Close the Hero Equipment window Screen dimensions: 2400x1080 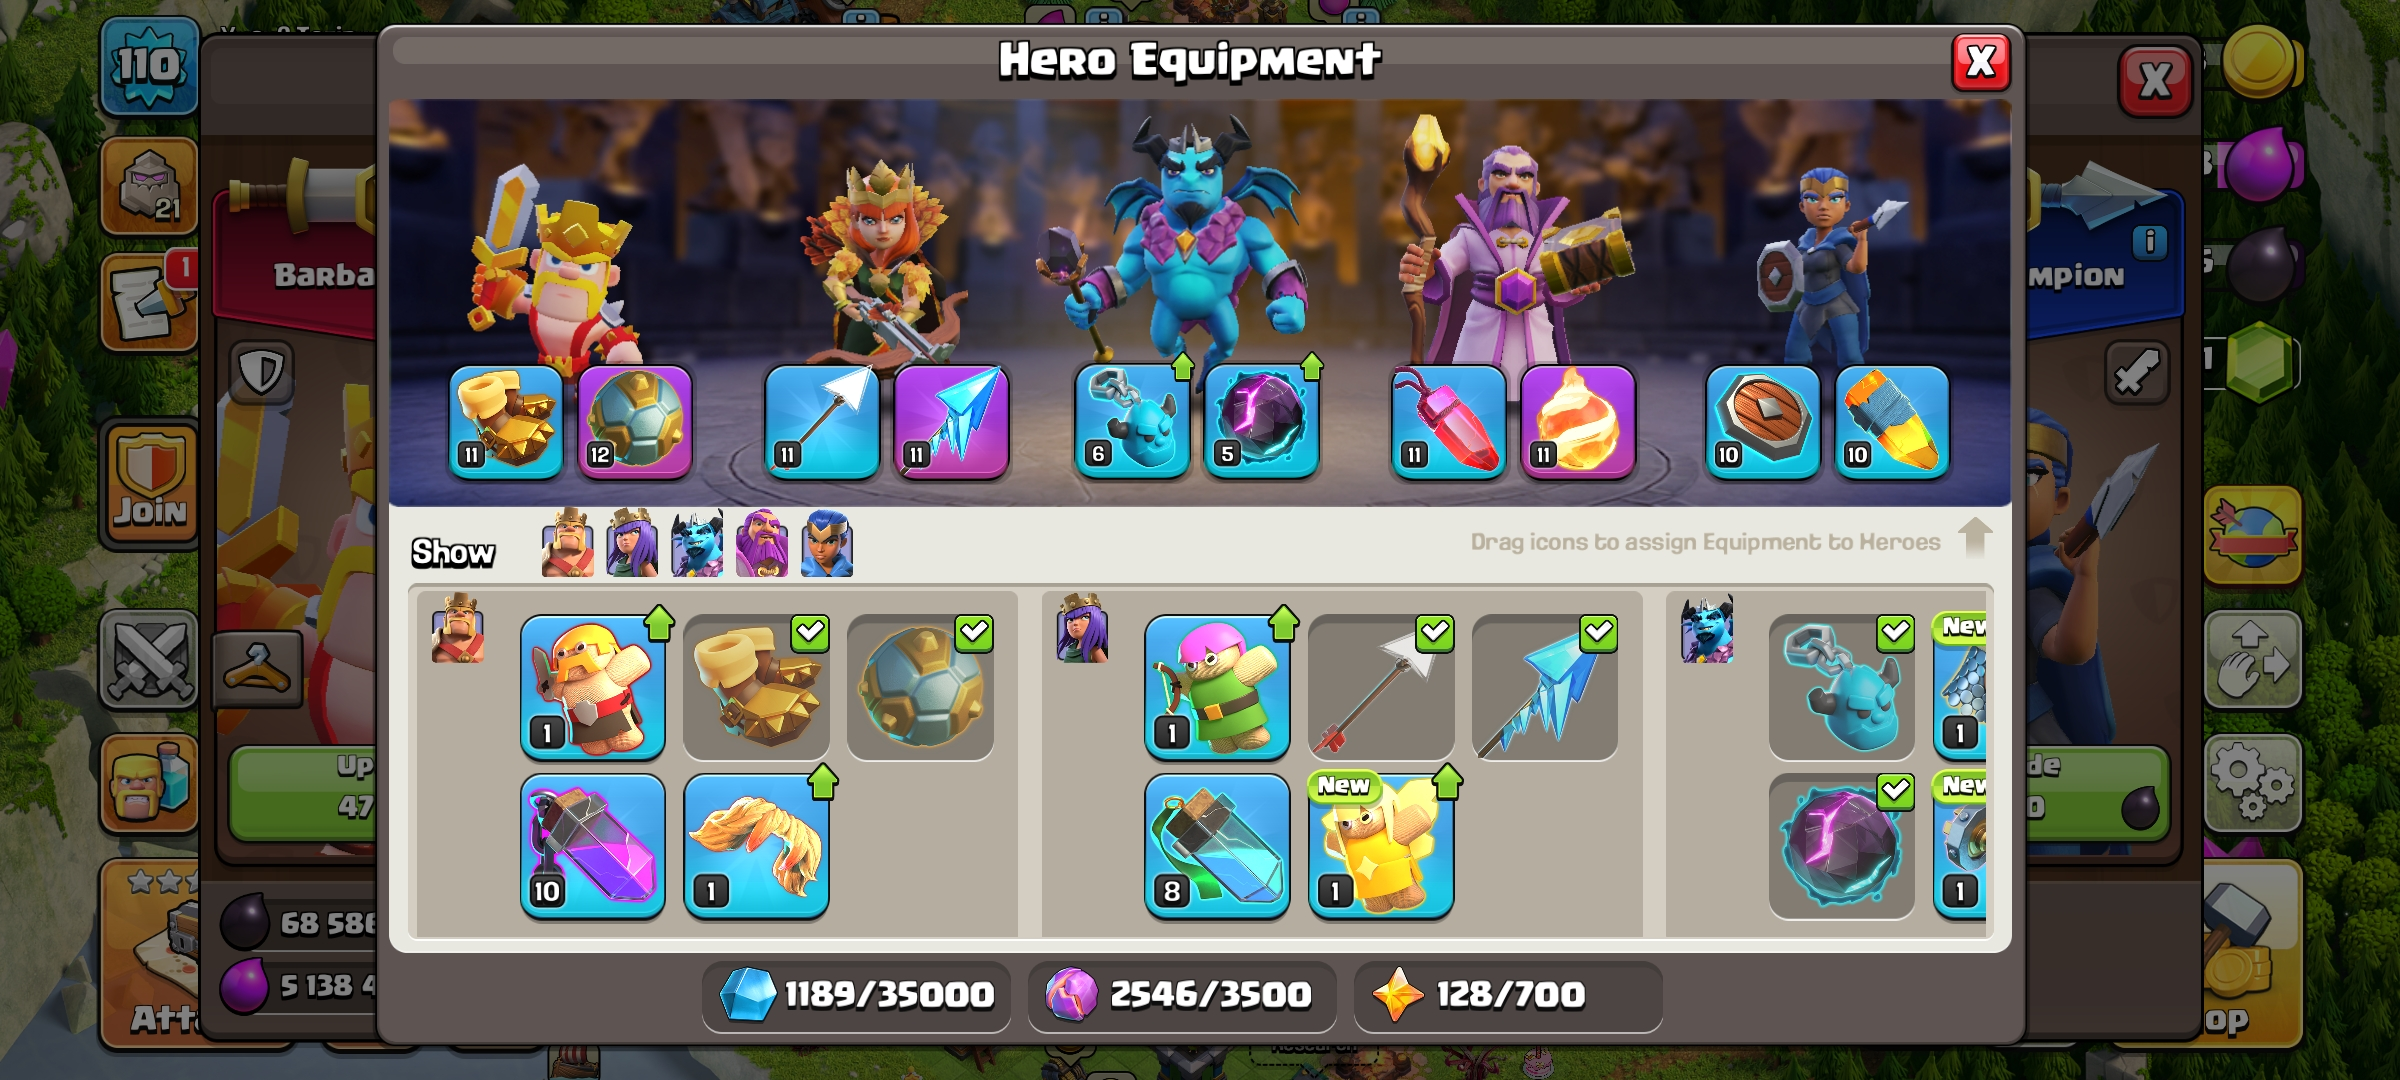[1981, 63]
